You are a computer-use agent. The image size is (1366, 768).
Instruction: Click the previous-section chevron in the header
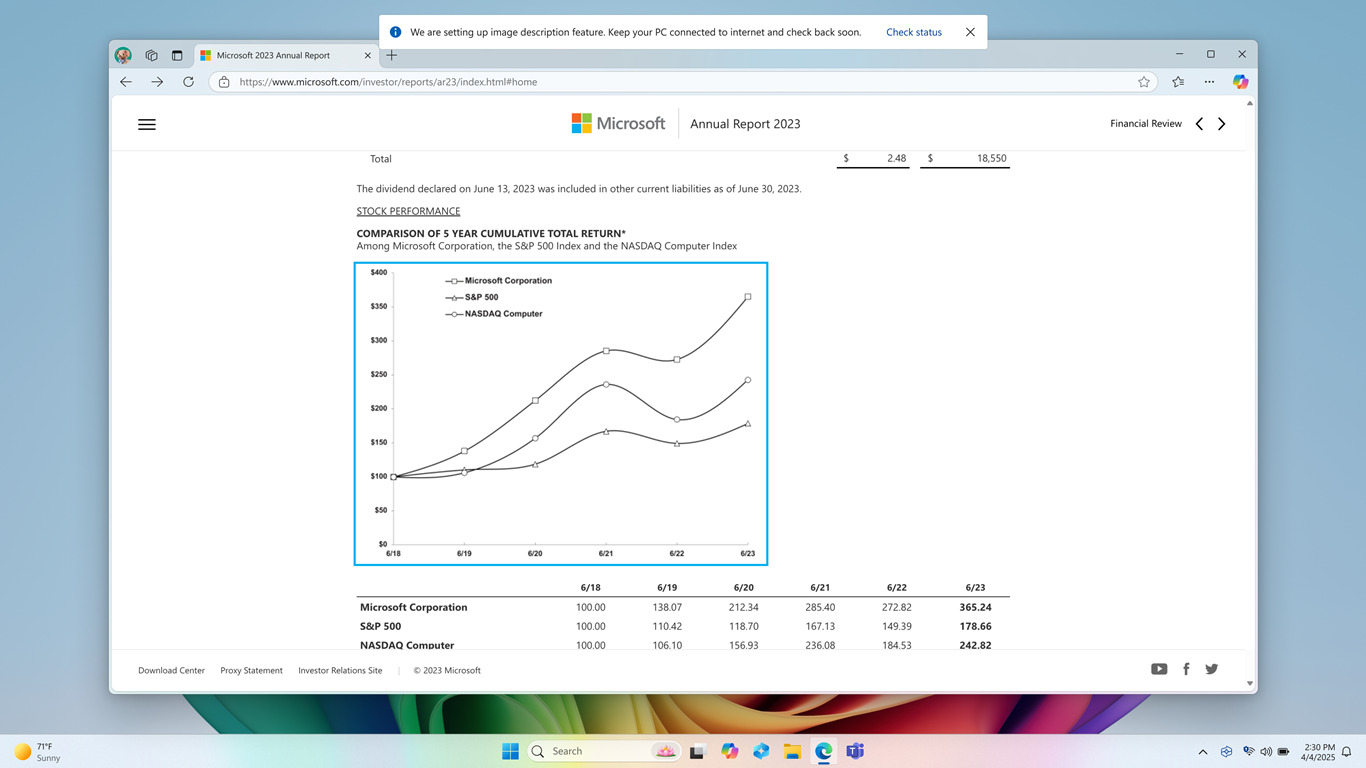pyautogui.click(x=1199, y=123)
